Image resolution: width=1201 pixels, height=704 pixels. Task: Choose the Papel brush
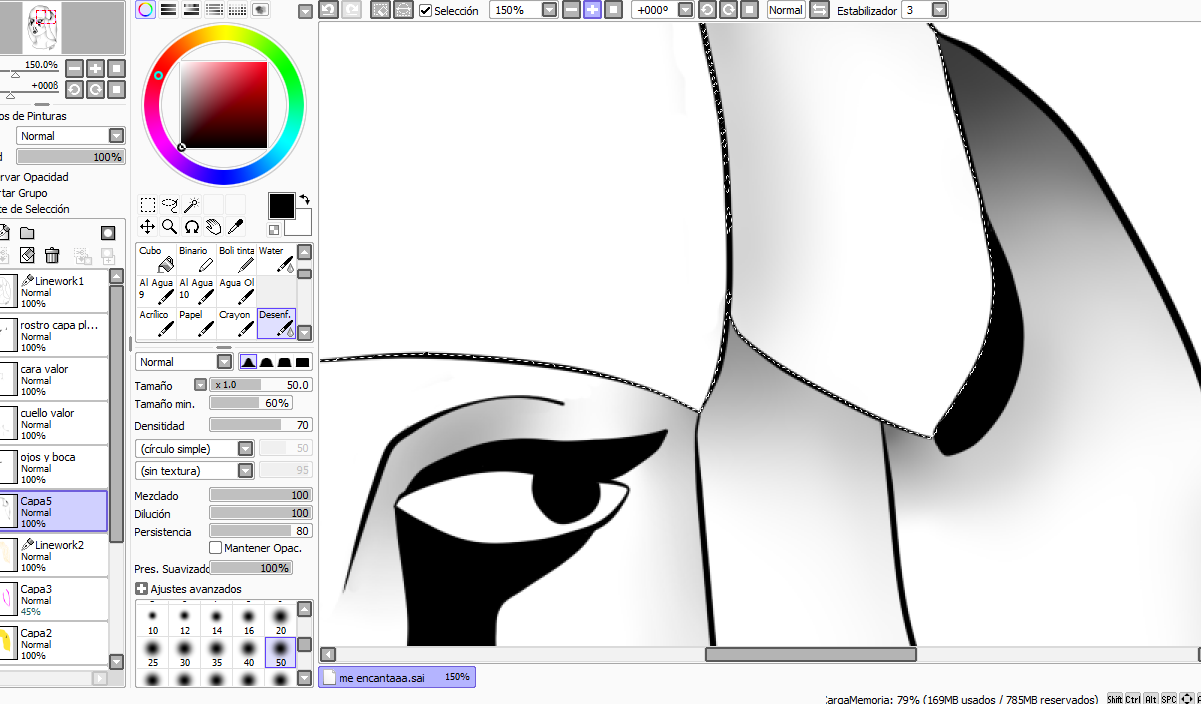pyautogui.click(x=196, y=323)
